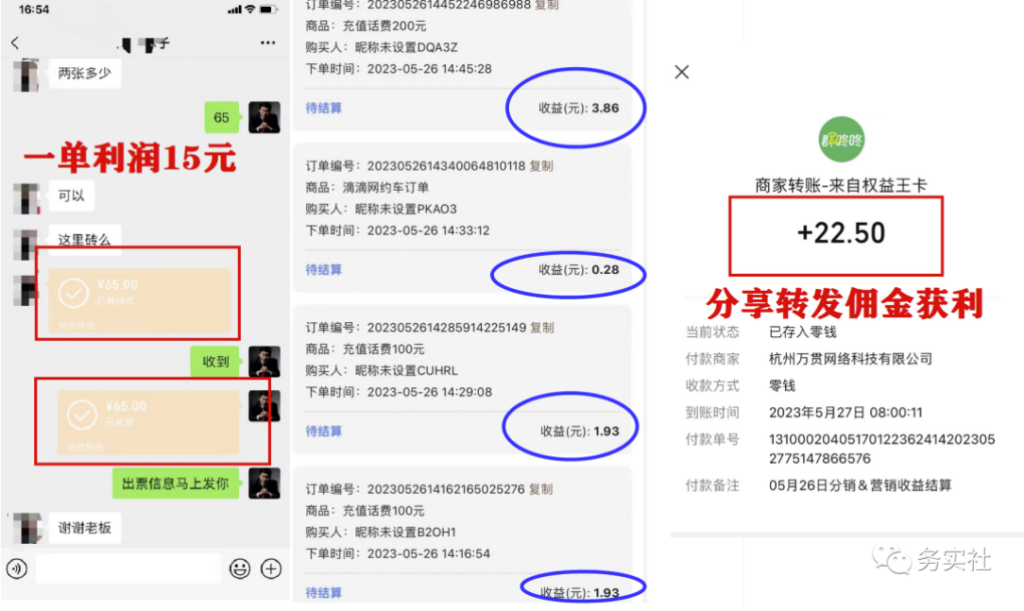Open the emoji picker in the chat bar
1024x611 pixels.
coord(240,569)
